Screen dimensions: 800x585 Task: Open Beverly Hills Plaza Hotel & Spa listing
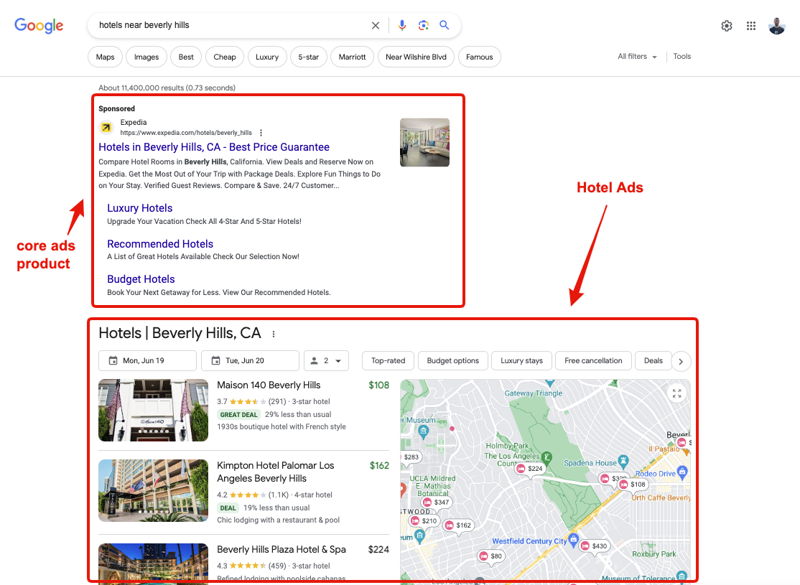281,549
